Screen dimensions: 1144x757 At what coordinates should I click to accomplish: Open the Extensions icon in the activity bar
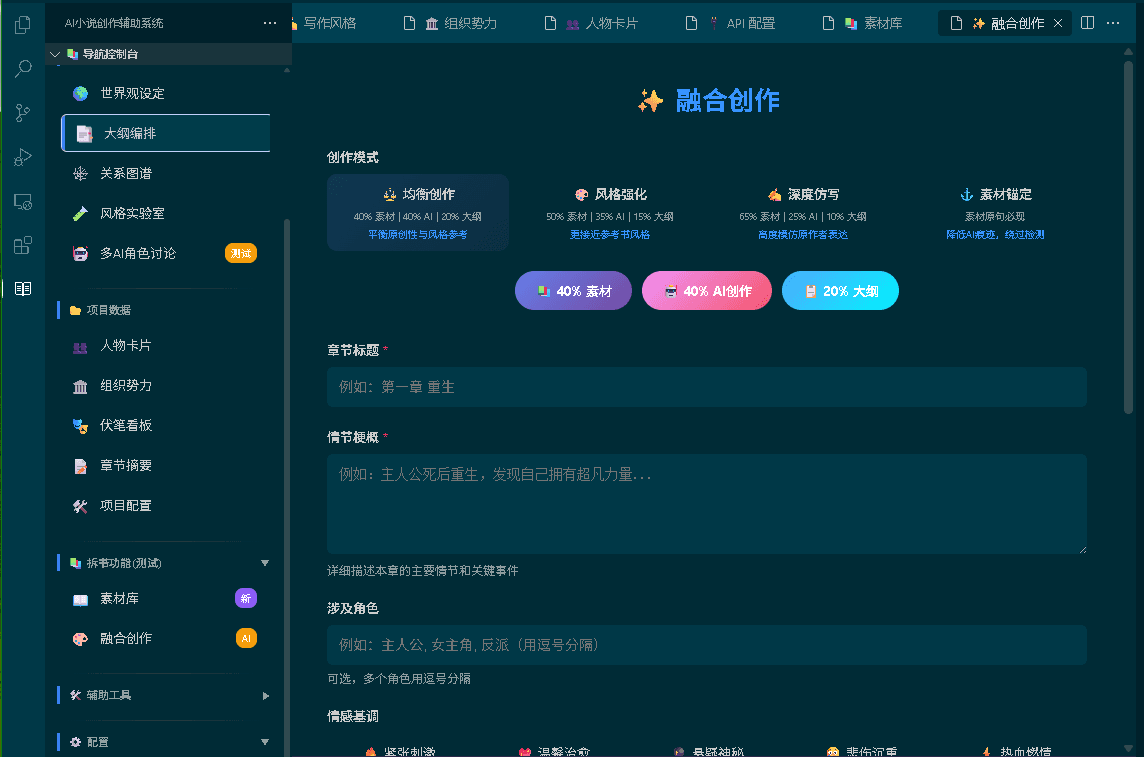coord(22,245)
